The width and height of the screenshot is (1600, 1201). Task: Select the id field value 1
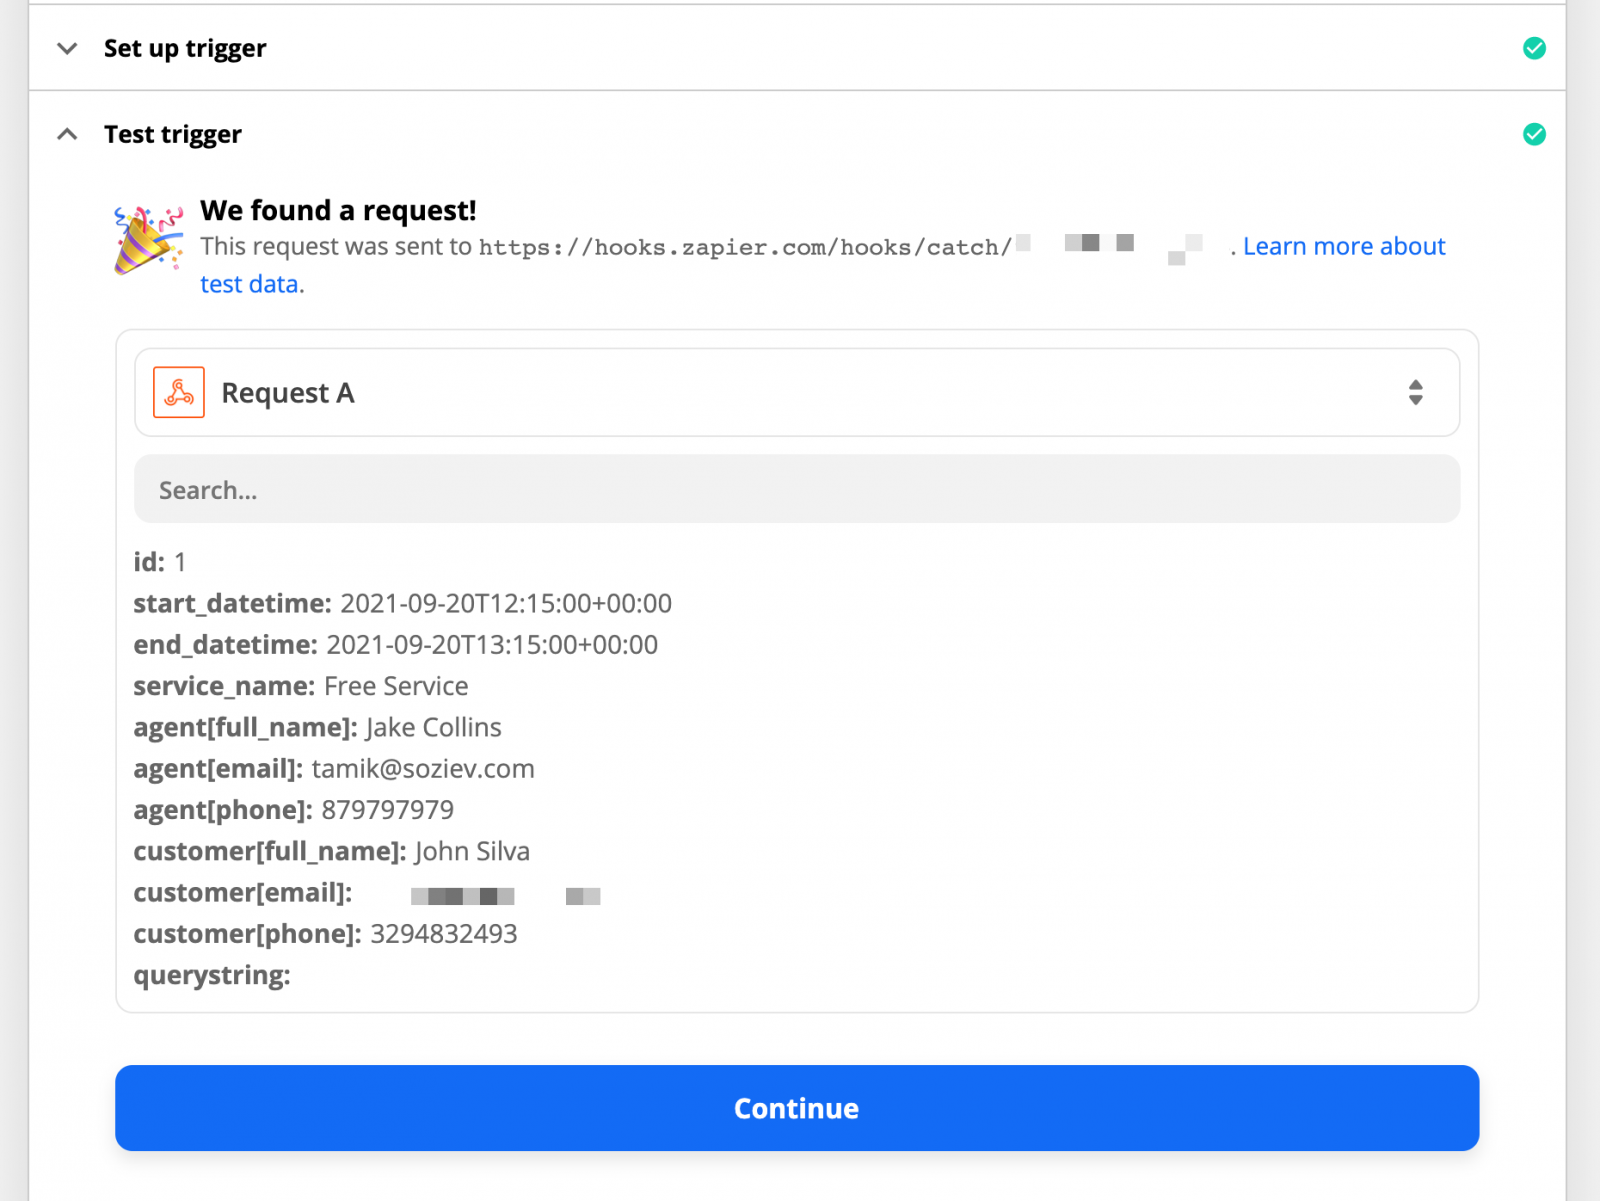click(180, 562)
